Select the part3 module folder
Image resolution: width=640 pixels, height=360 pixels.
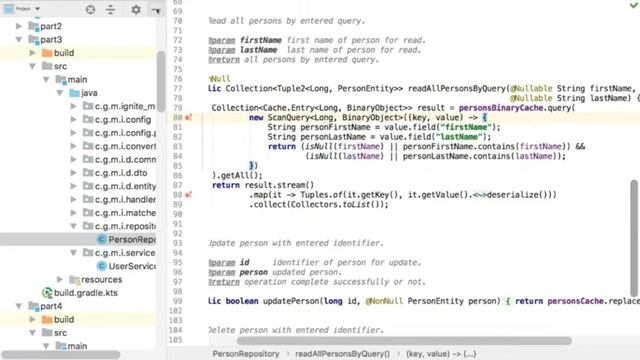51,40
